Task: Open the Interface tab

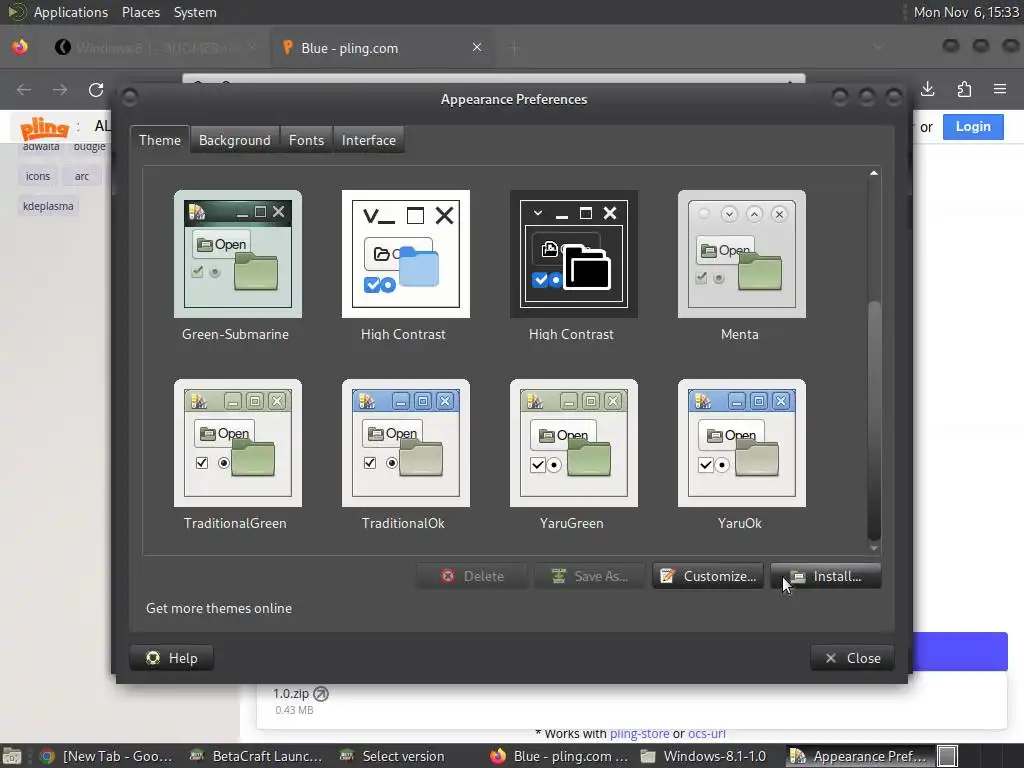Action: [x=369, y=140]
